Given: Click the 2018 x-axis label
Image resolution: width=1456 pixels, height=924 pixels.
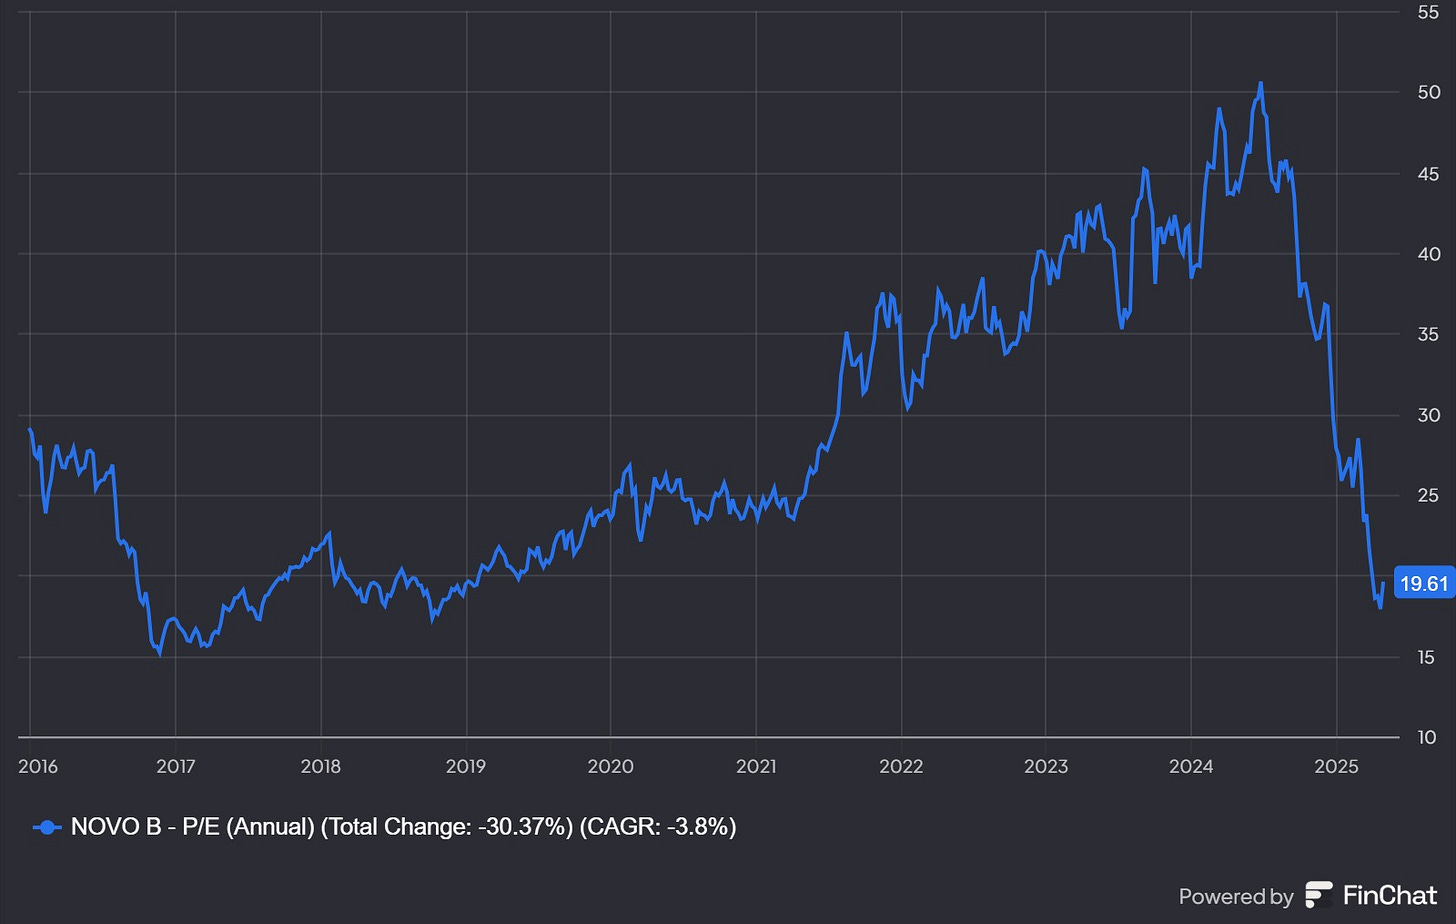Looking at the screenshot, I should 320,767.
